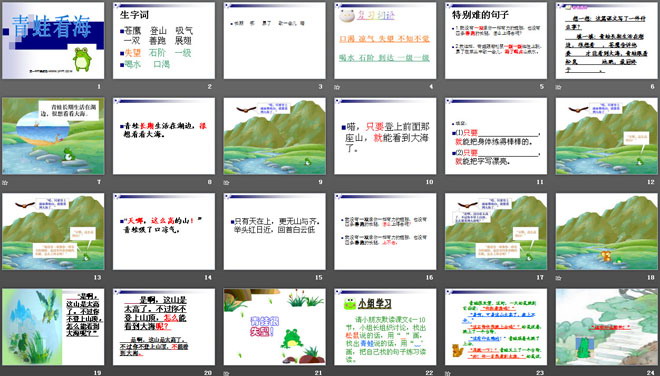The width and height of the screenshot is (660, 376).
Task: Click animation star icon under slide 6
Action: [x=558, y=87]
